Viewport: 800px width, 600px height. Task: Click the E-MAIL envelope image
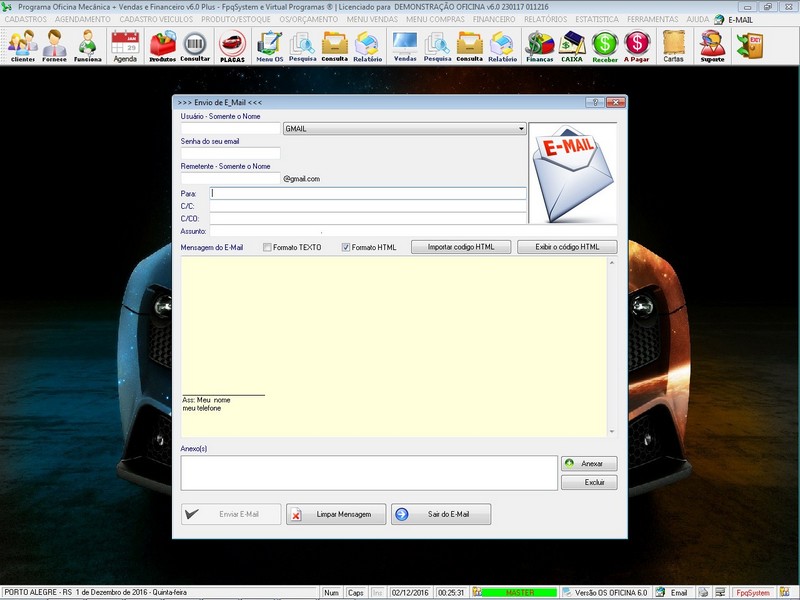pos(573,172)
